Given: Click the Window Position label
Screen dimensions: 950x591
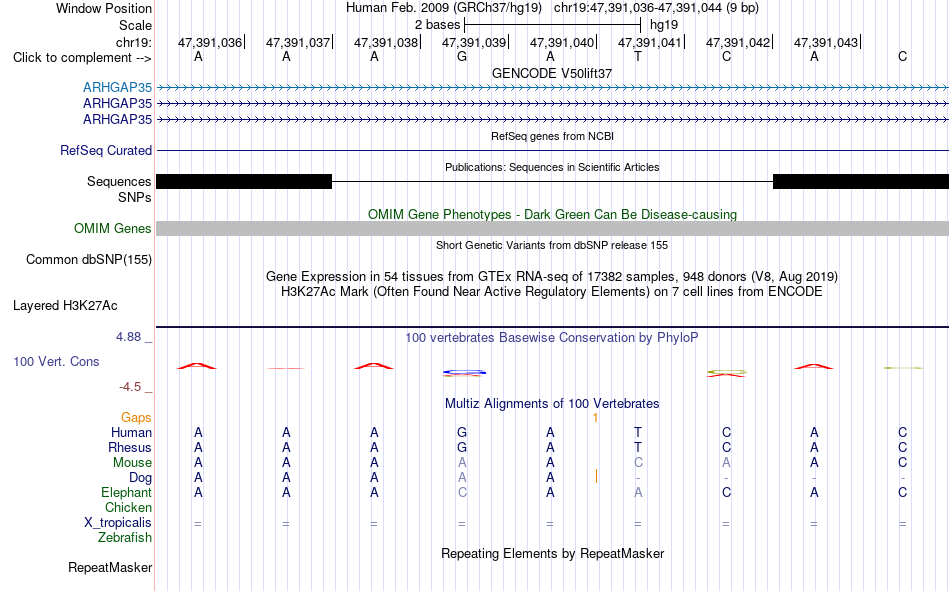Looking at the screenshot, I should (x=104, y=8).
